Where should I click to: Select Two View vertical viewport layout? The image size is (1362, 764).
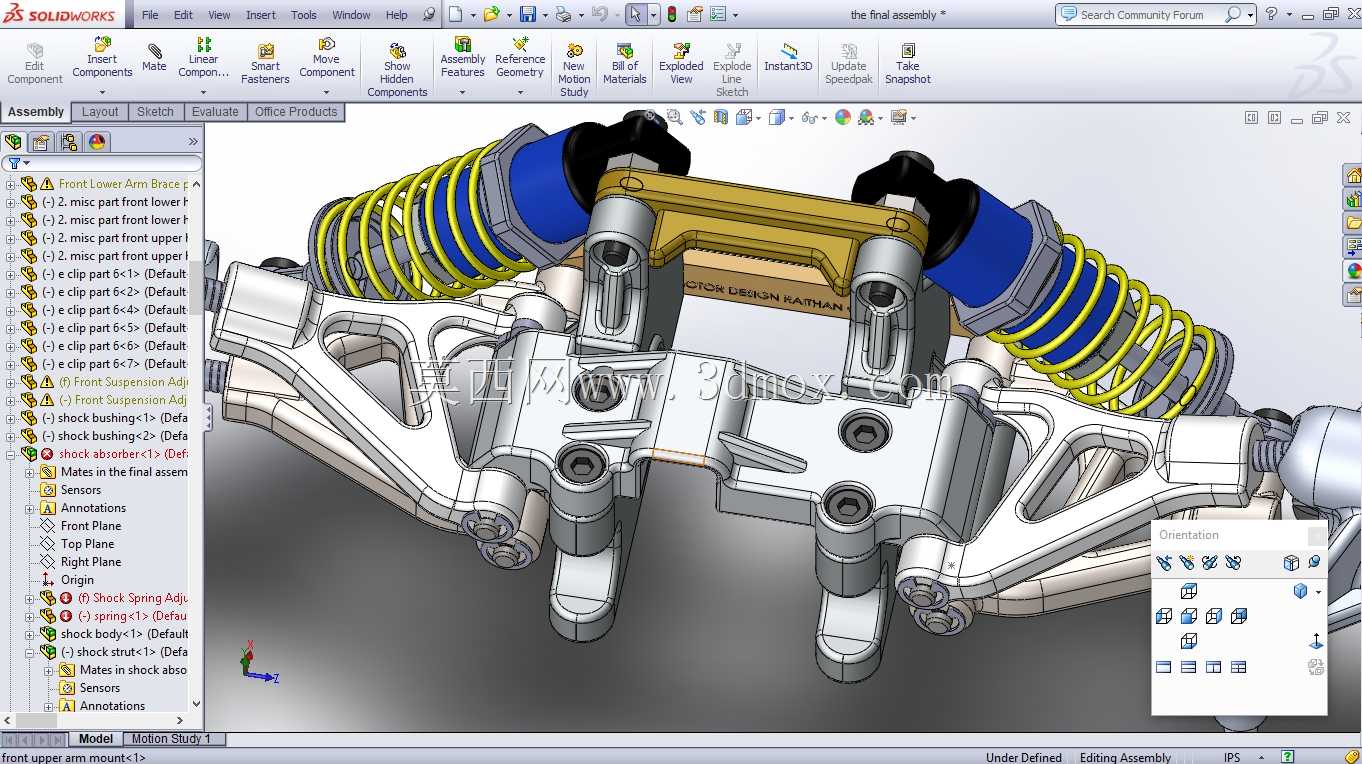click(1213, 667)
